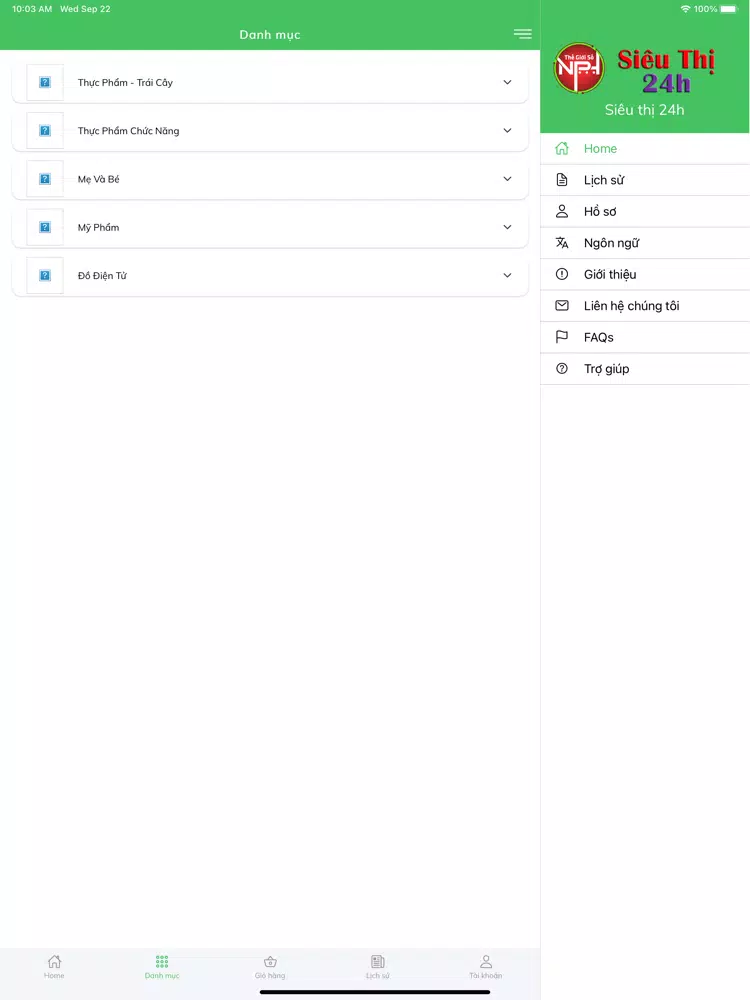Open Hồ sơ in the side menu
The height and width of the screenshot is (1000, 750).
click(645, 211)
